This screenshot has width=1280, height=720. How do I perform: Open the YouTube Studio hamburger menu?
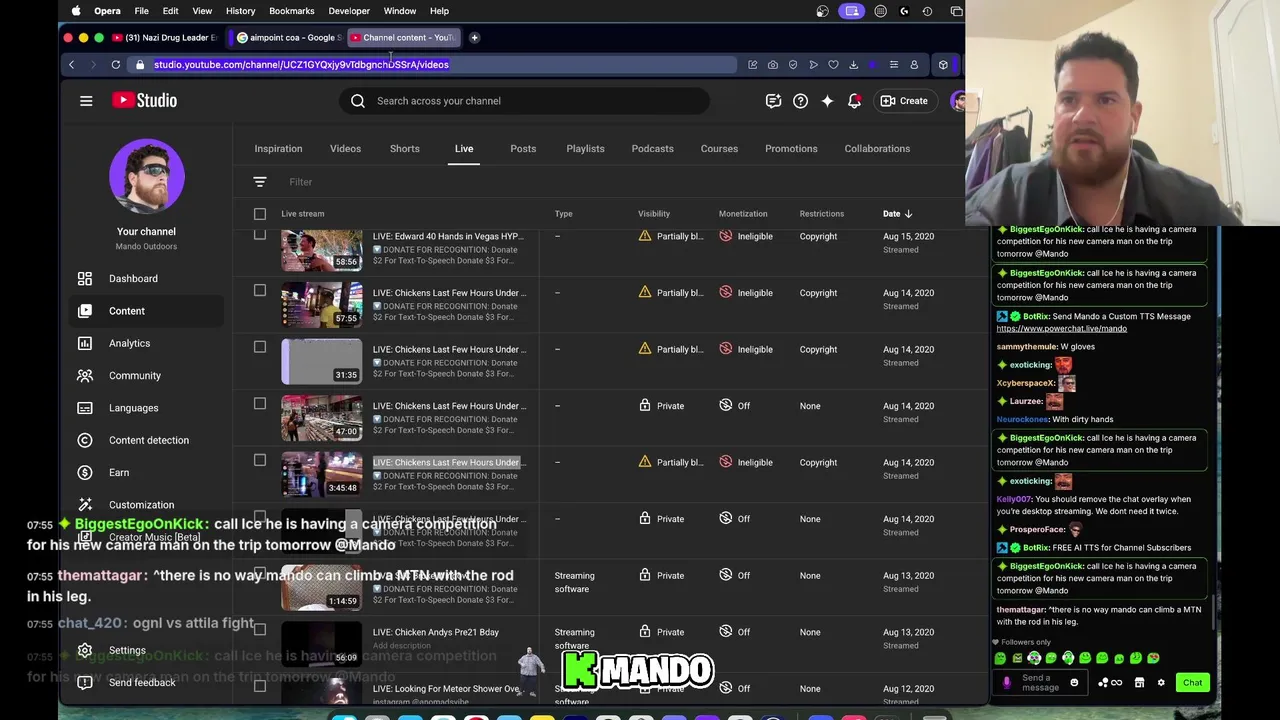(x=86, y=101)
